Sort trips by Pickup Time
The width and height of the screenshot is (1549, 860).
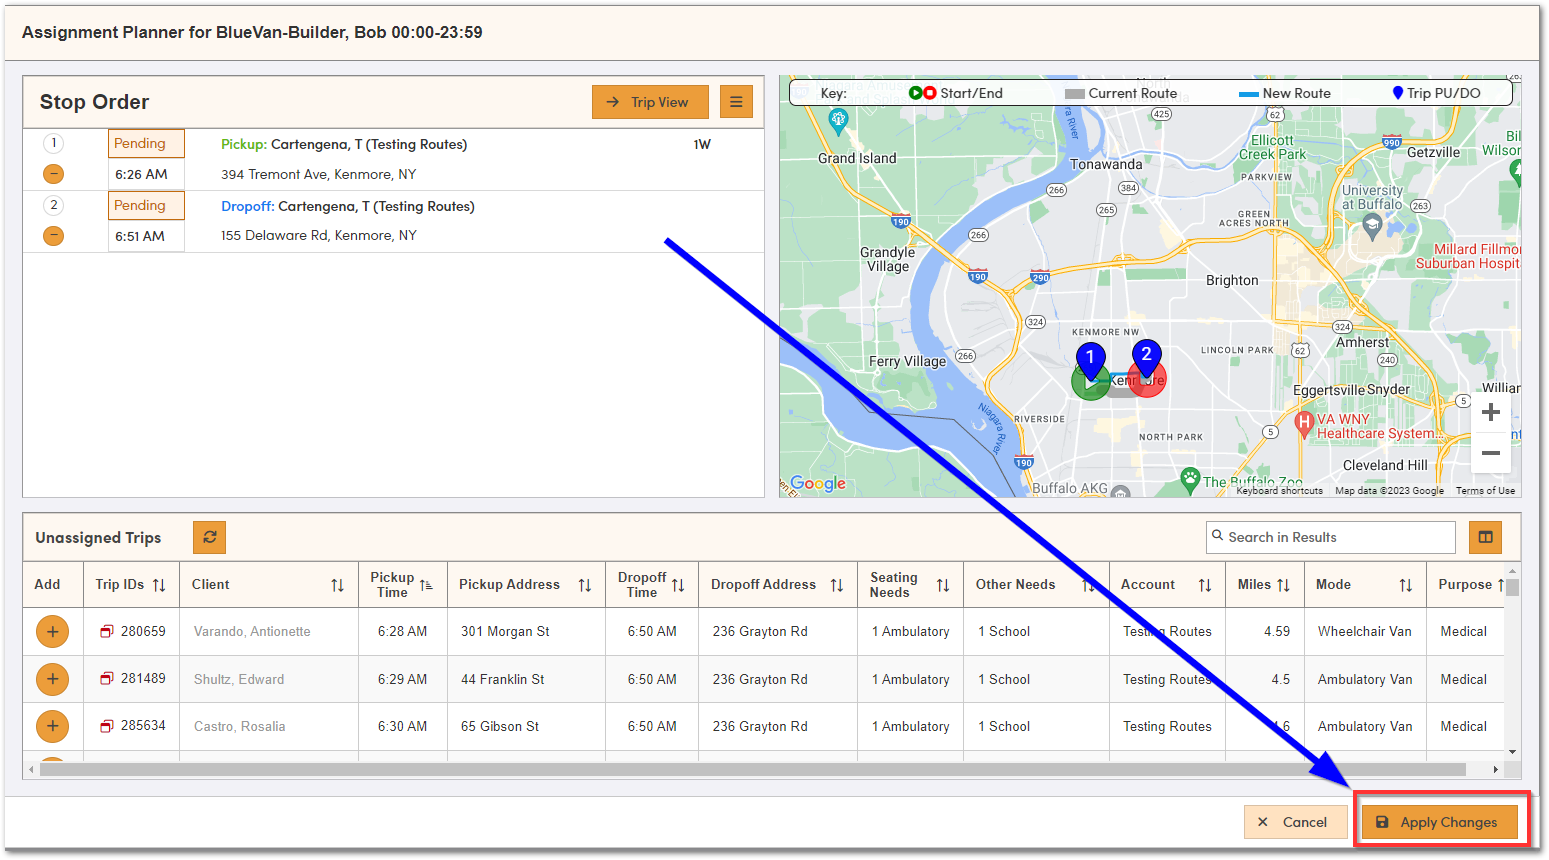click(x=427, y=584)
